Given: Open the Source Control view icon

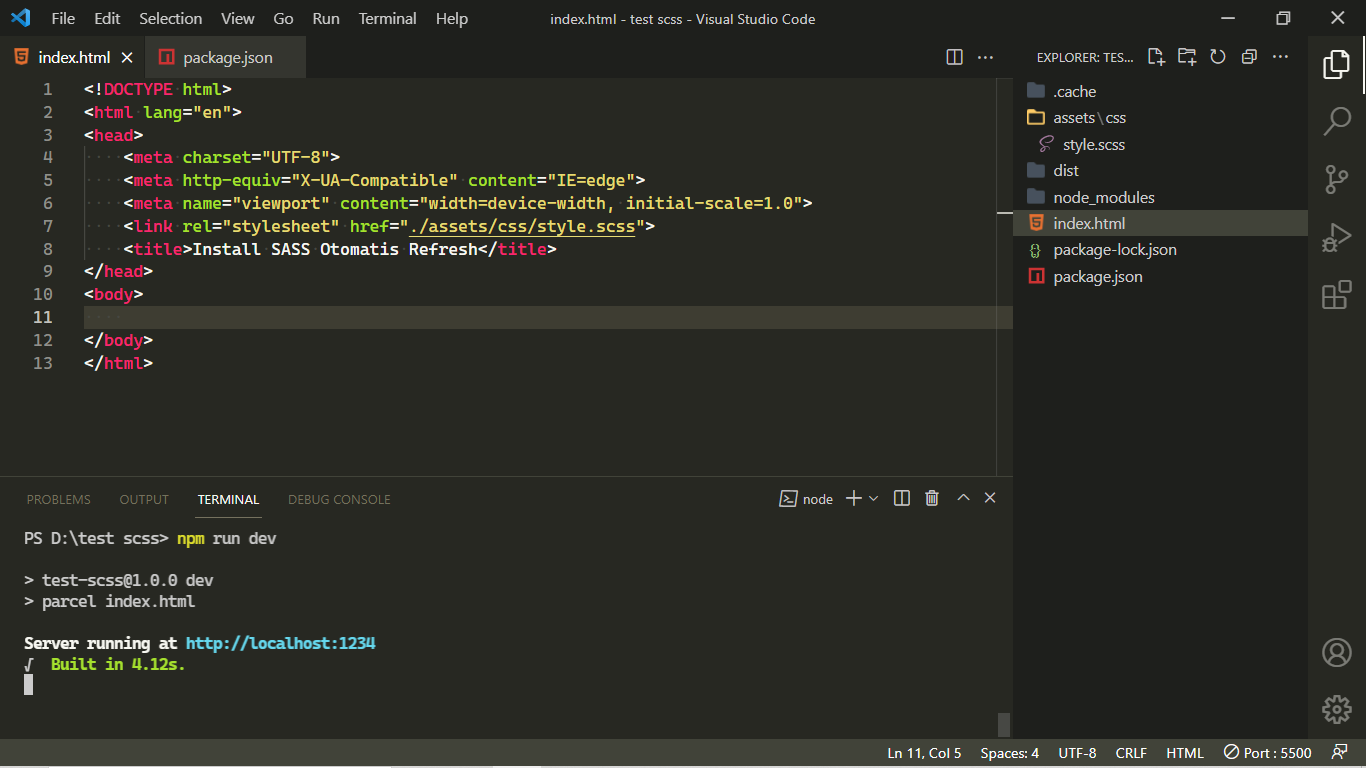Looking at the screenshot, I should pos(1337,180).
